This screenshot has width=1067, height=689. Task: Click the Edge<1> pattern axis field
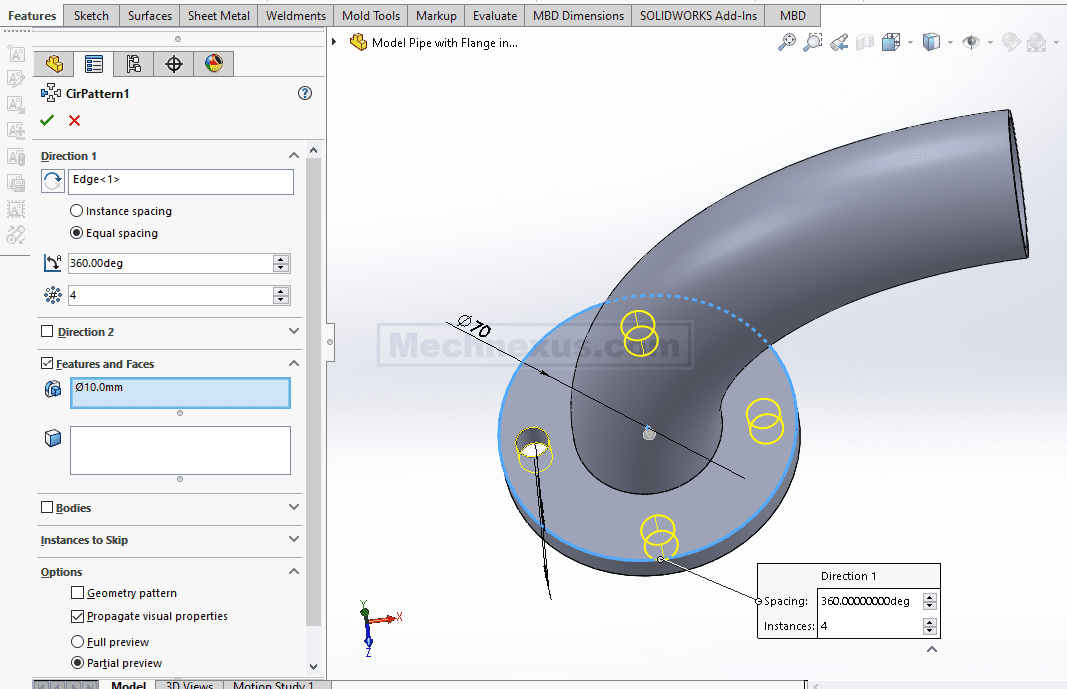(x=181, y=181)
